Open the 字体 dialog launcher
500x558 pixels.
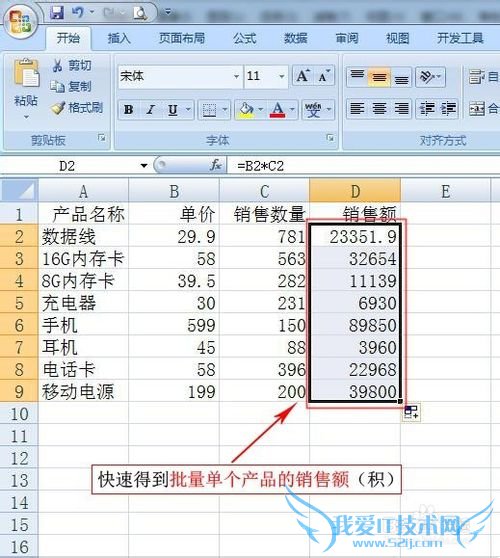click(330, 138)
